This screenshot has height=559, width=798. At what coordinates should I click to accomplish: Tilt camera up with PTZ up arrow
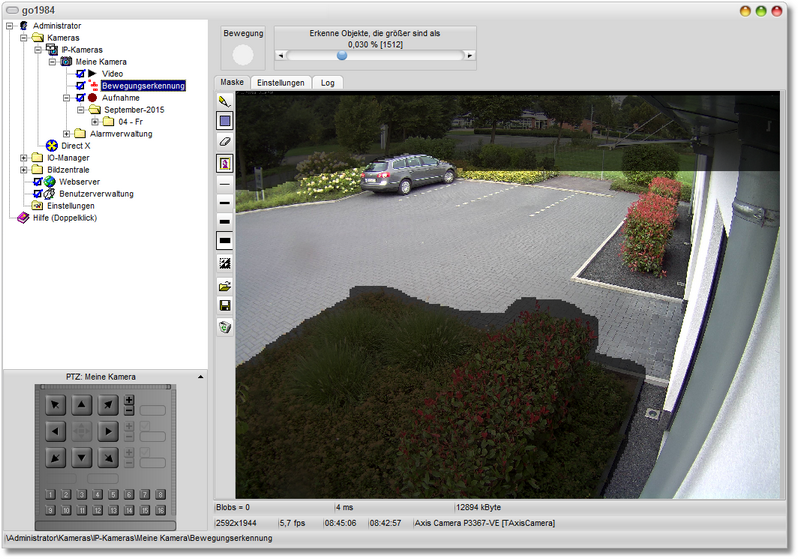82,404
